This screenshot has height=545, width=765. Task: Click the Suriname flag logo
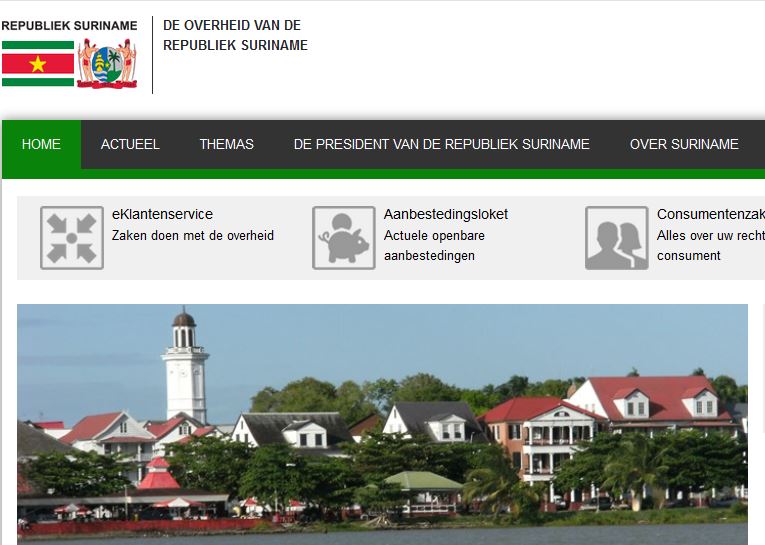38,63
